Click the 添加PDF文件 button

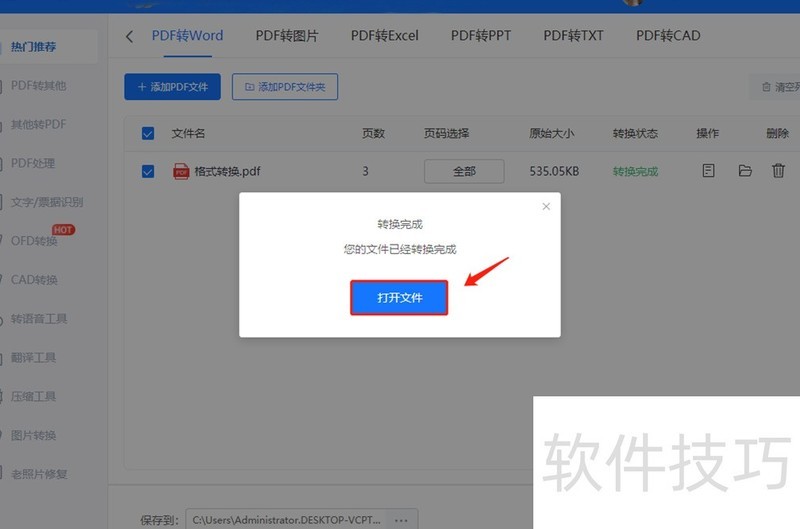pyautogui.click(x=172, y=87)
